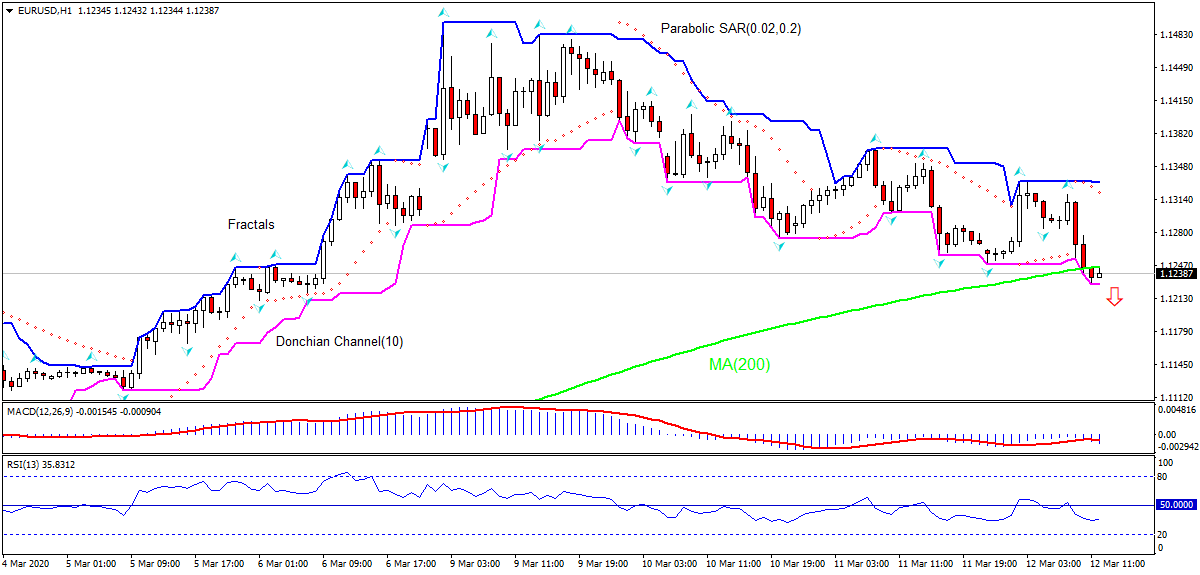
Task: Click the triangle icon before EURUSD,H1
Action: tap(9, 9)
